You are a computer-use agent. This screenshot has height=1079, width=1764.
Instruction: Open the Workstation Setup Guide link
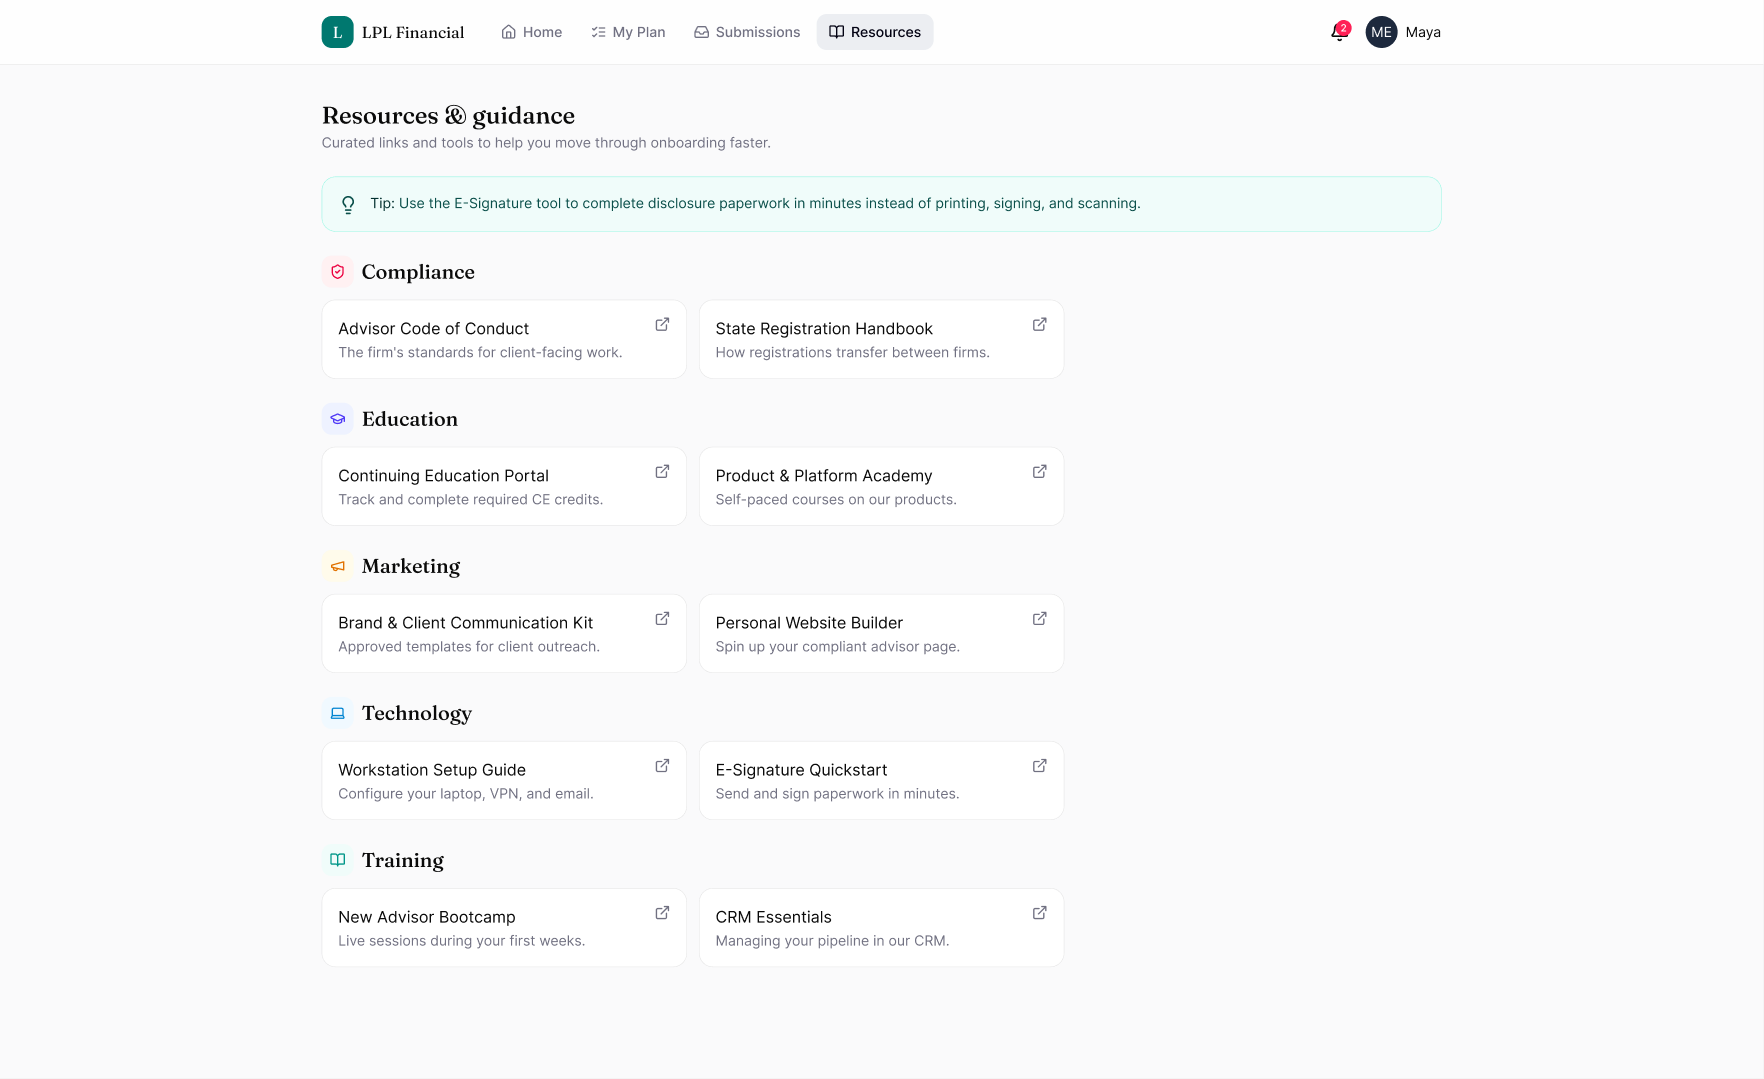click(504, 780)
